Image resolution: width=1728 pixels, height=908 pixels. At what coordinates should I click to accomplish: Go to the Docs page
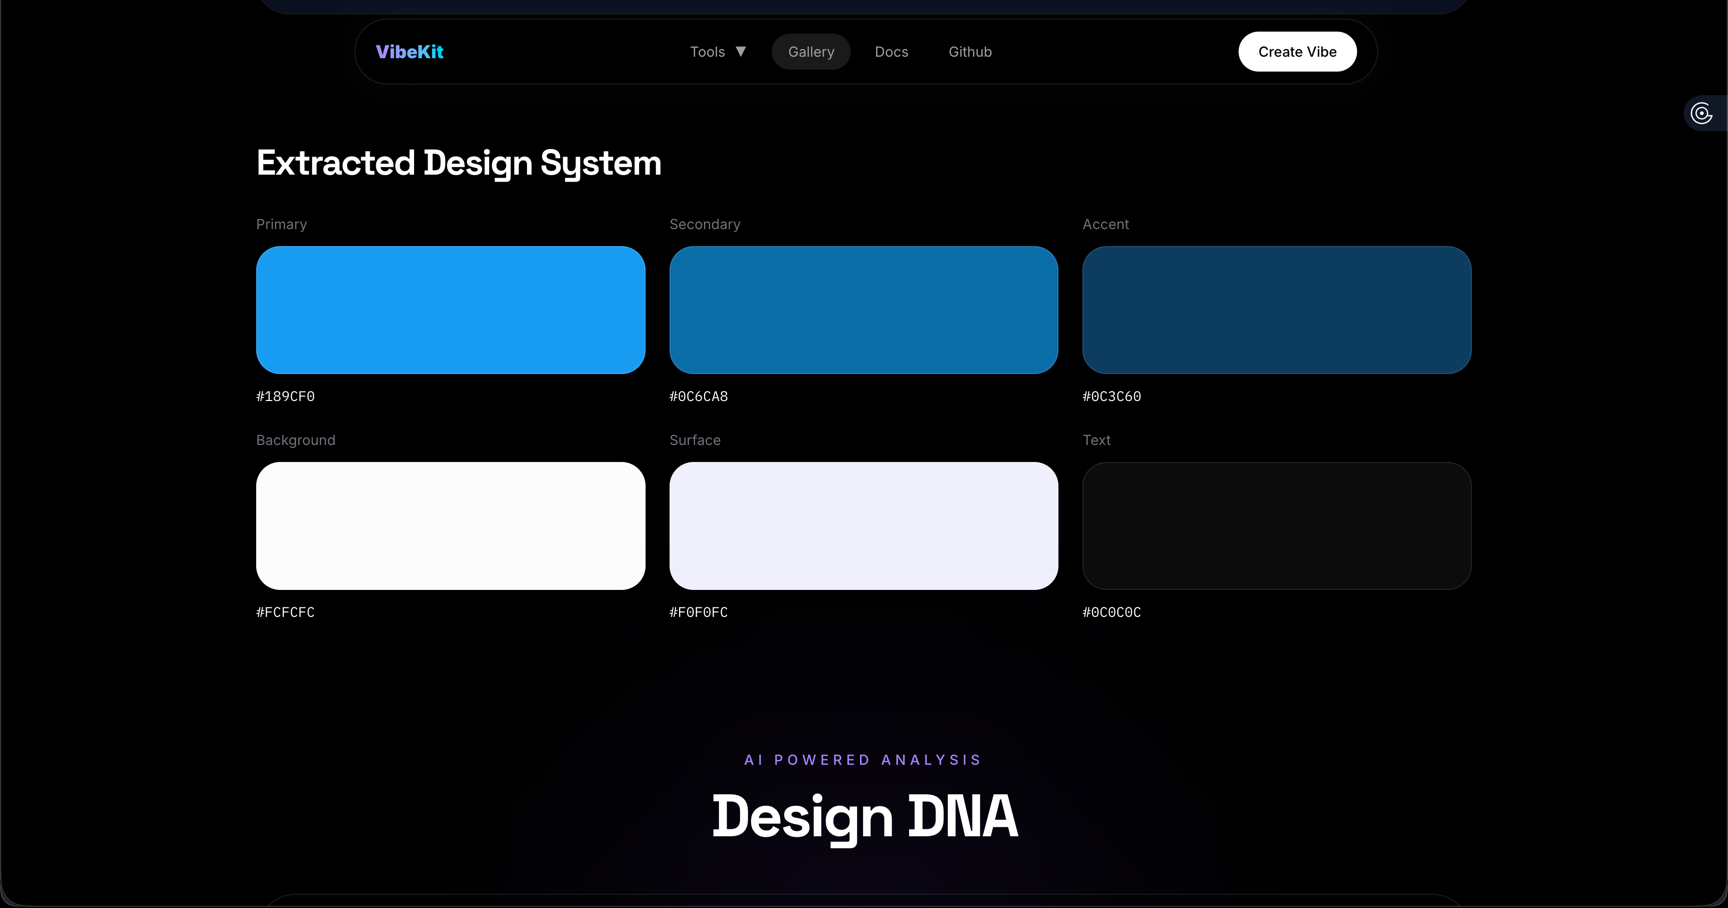point(891,52)
